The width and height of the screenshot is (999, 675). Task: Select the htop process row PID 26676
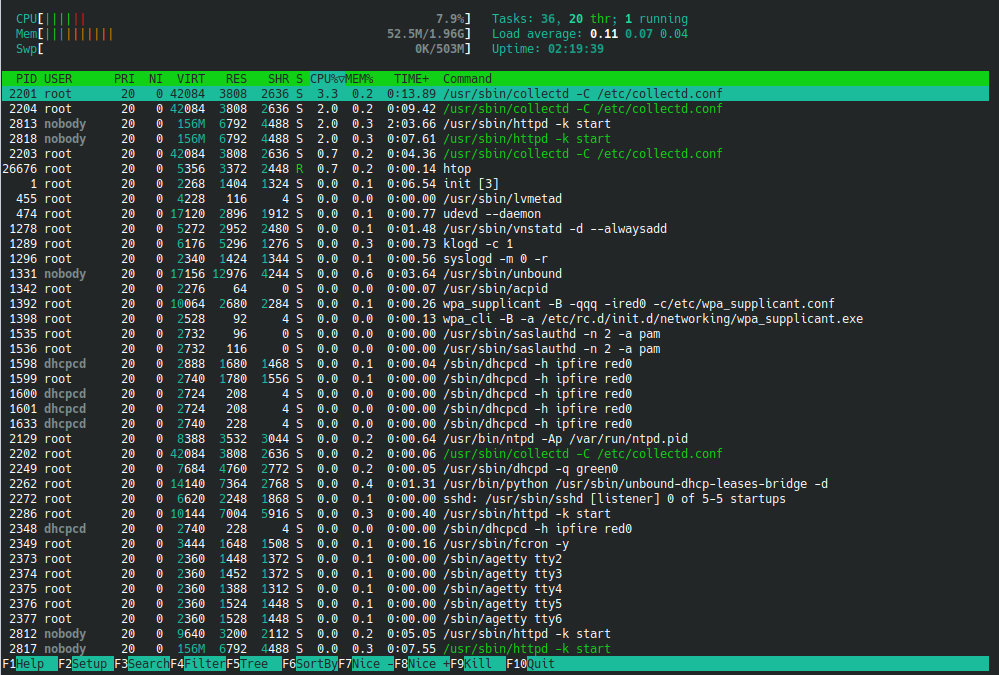pos(495,168)
